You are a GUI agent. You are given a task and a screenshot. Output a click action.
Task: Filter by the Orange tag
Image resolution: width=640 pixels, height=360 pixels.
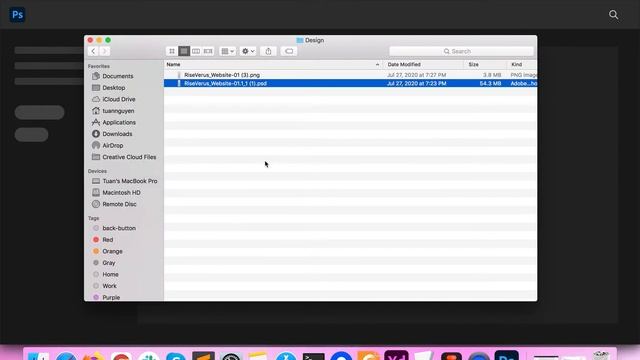[x=112, y=251]
